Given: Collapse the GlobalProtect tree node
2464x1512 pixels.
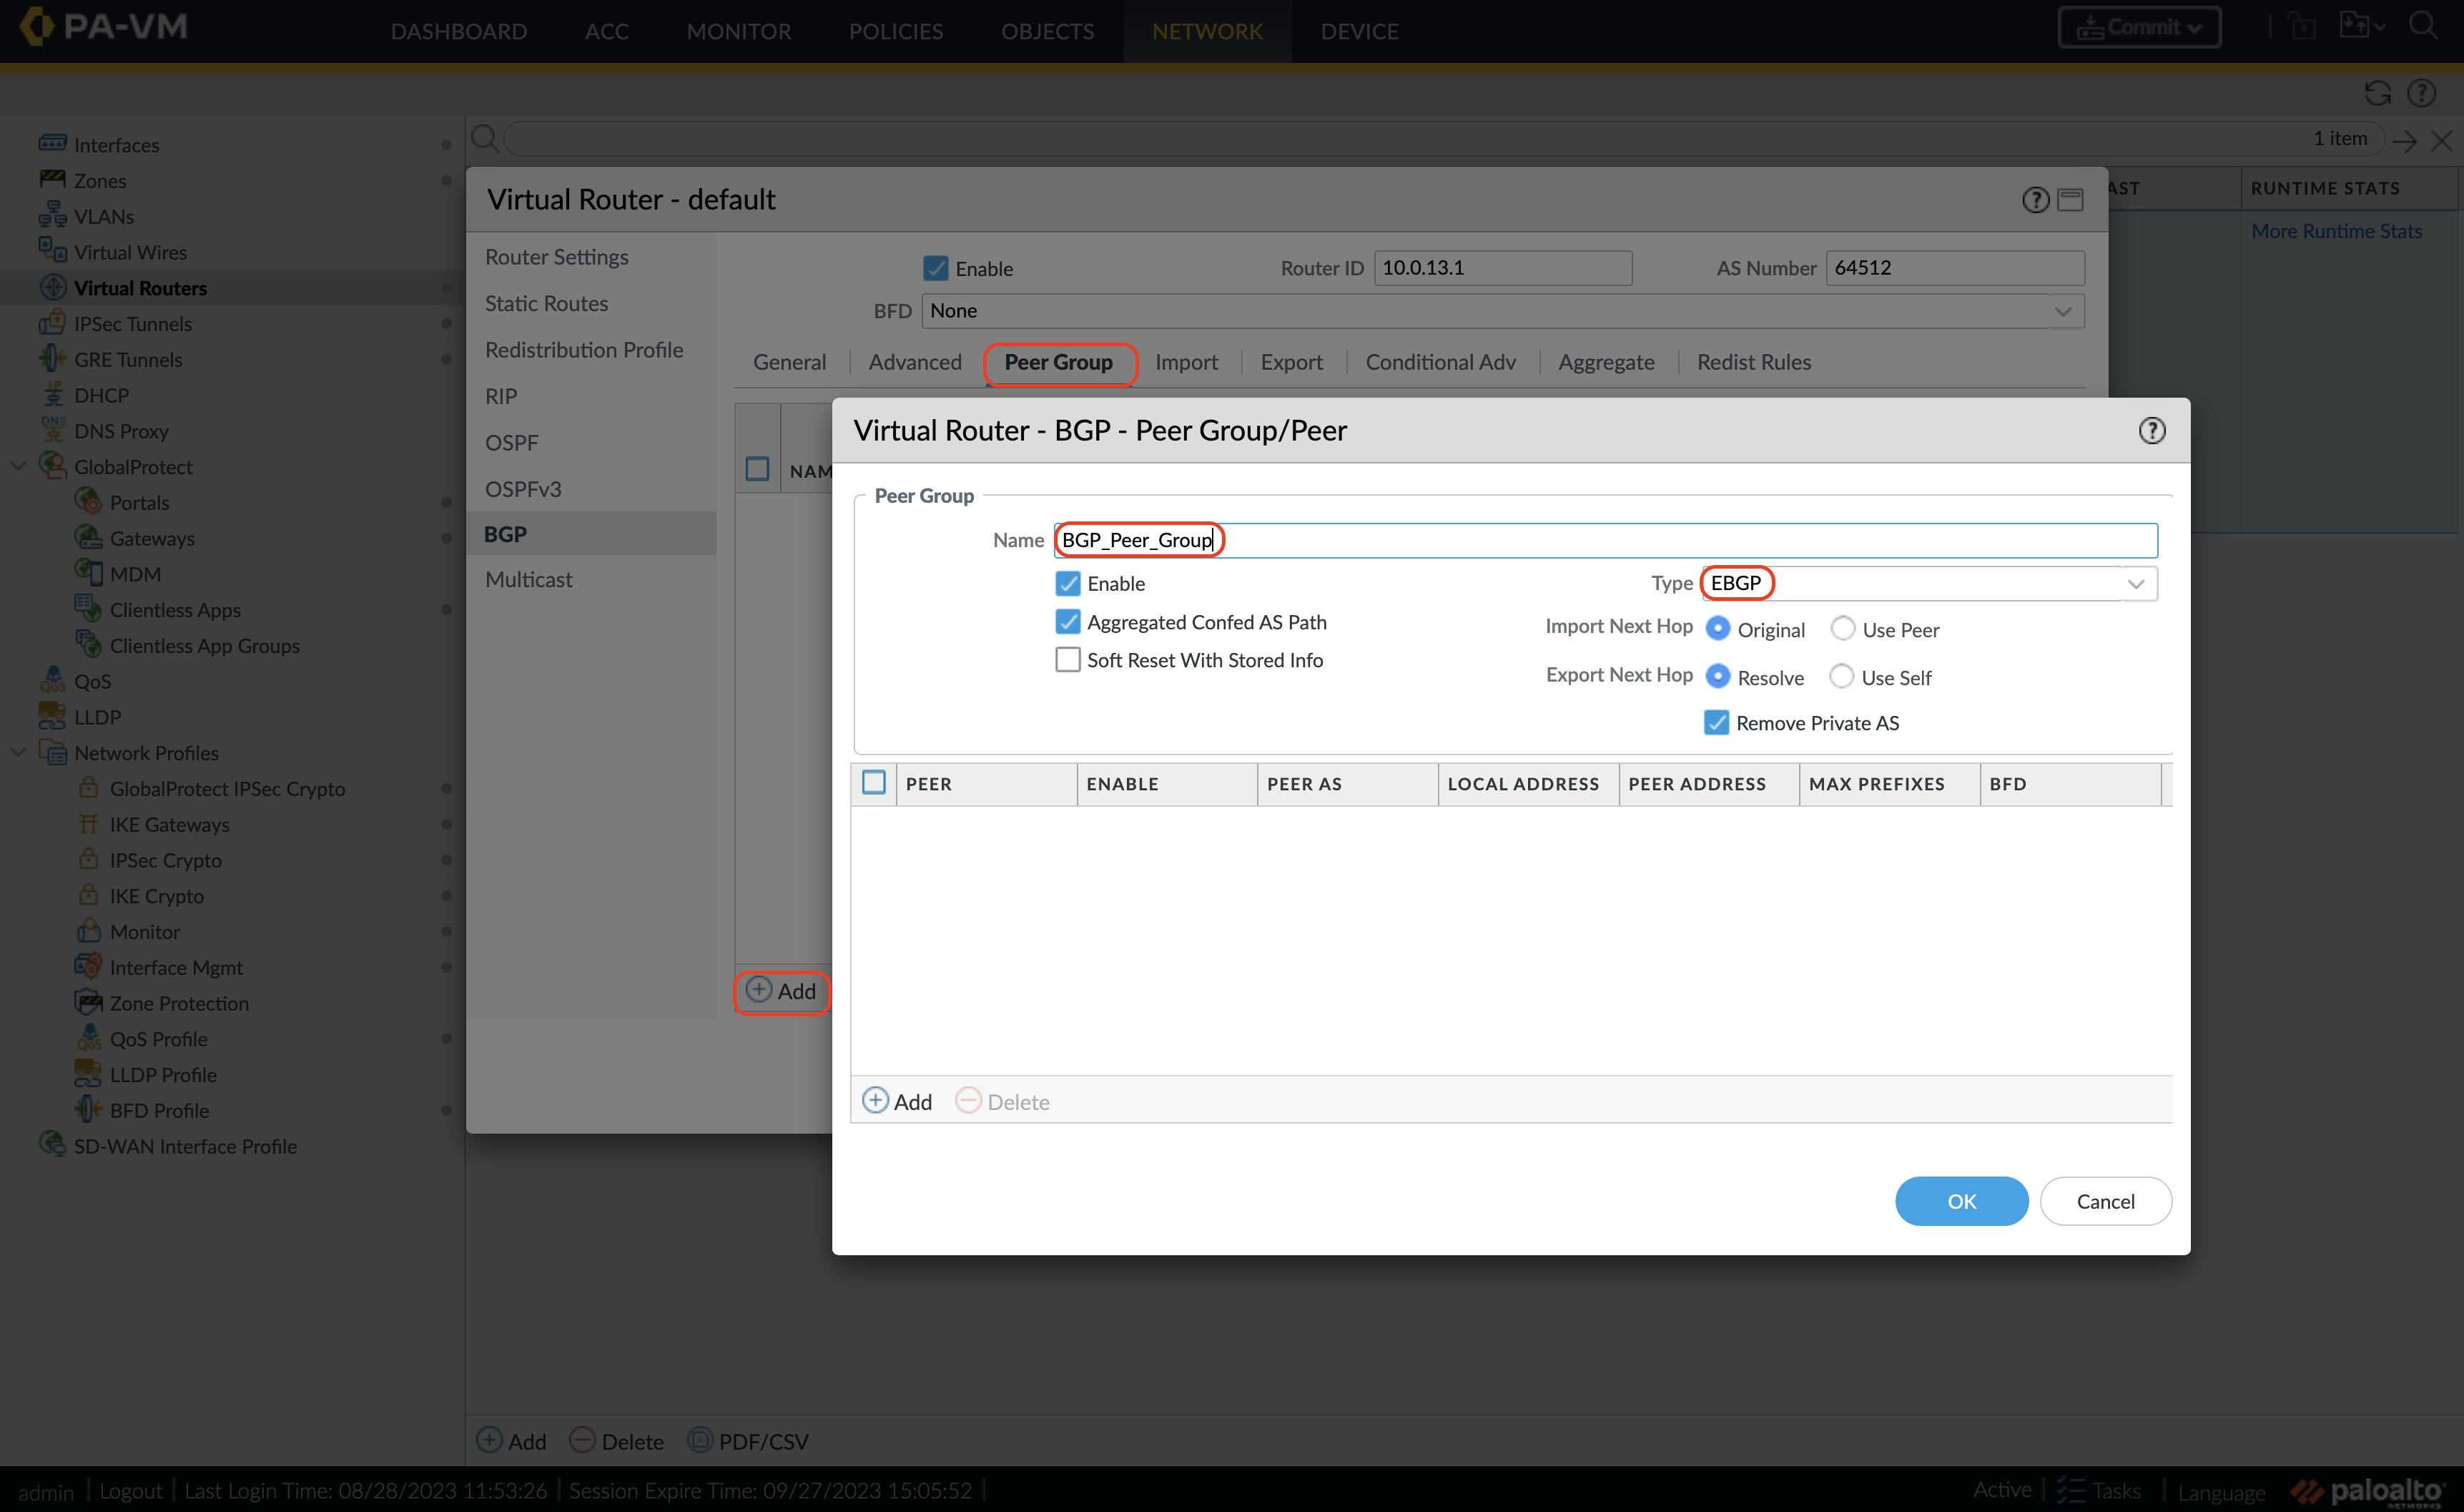Looking at the screenshot, I should [x=18, y=466].
